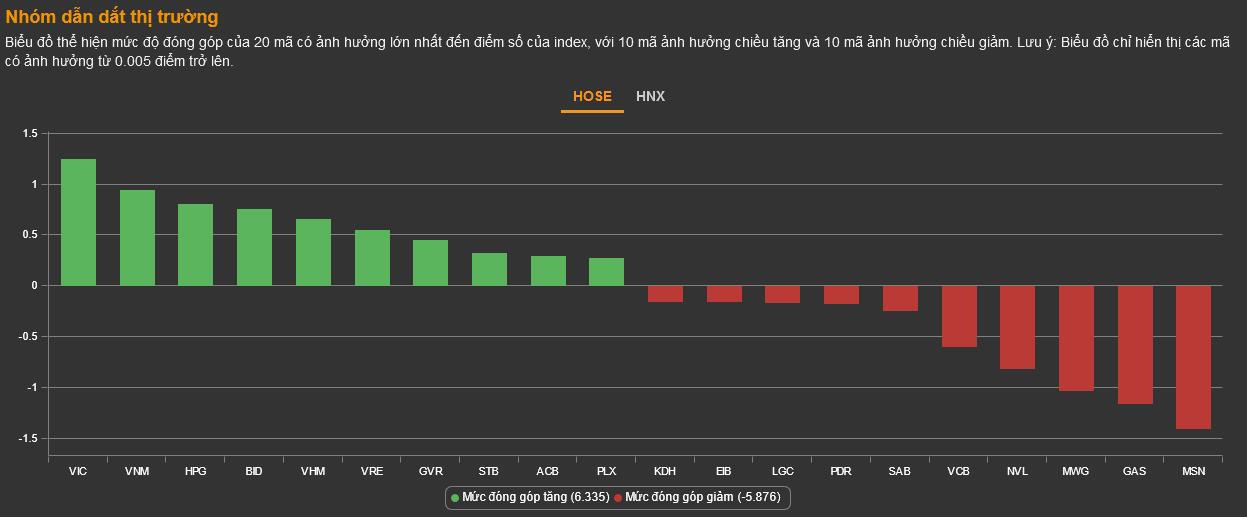Click the MWG red bar
1247x517 pixels.
tap(1076, 338)
